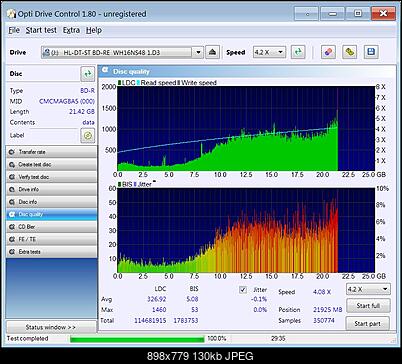This screenshot has width=402, height=364.
Task: Click the LDC average value 326.92
Action: pos(156,299)
